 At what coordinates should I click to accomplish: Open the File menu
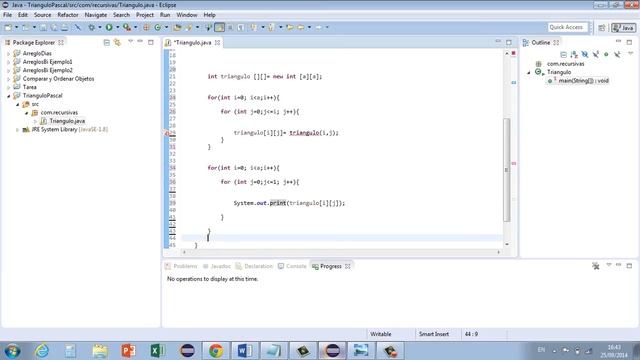(7, 15)
